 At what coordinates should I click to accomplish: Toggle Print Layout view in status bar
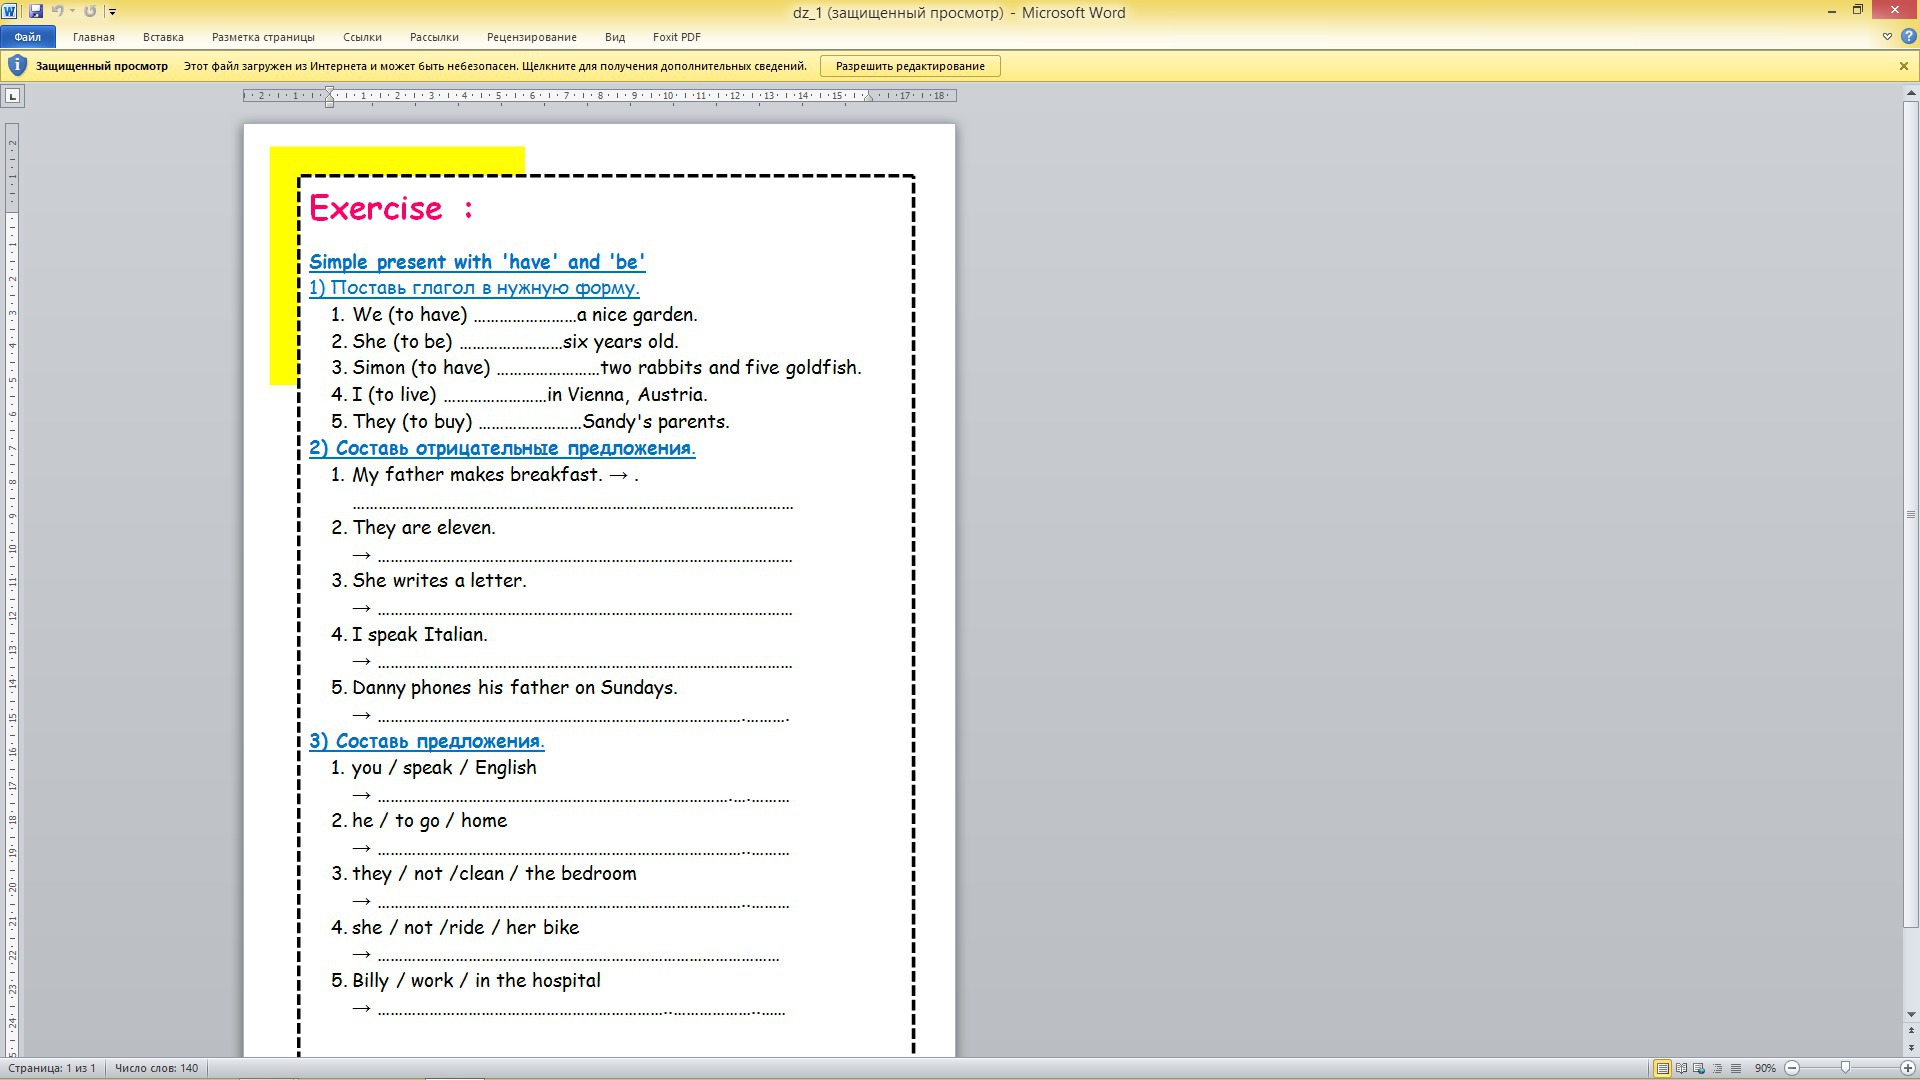(x=1662, y=1068)
